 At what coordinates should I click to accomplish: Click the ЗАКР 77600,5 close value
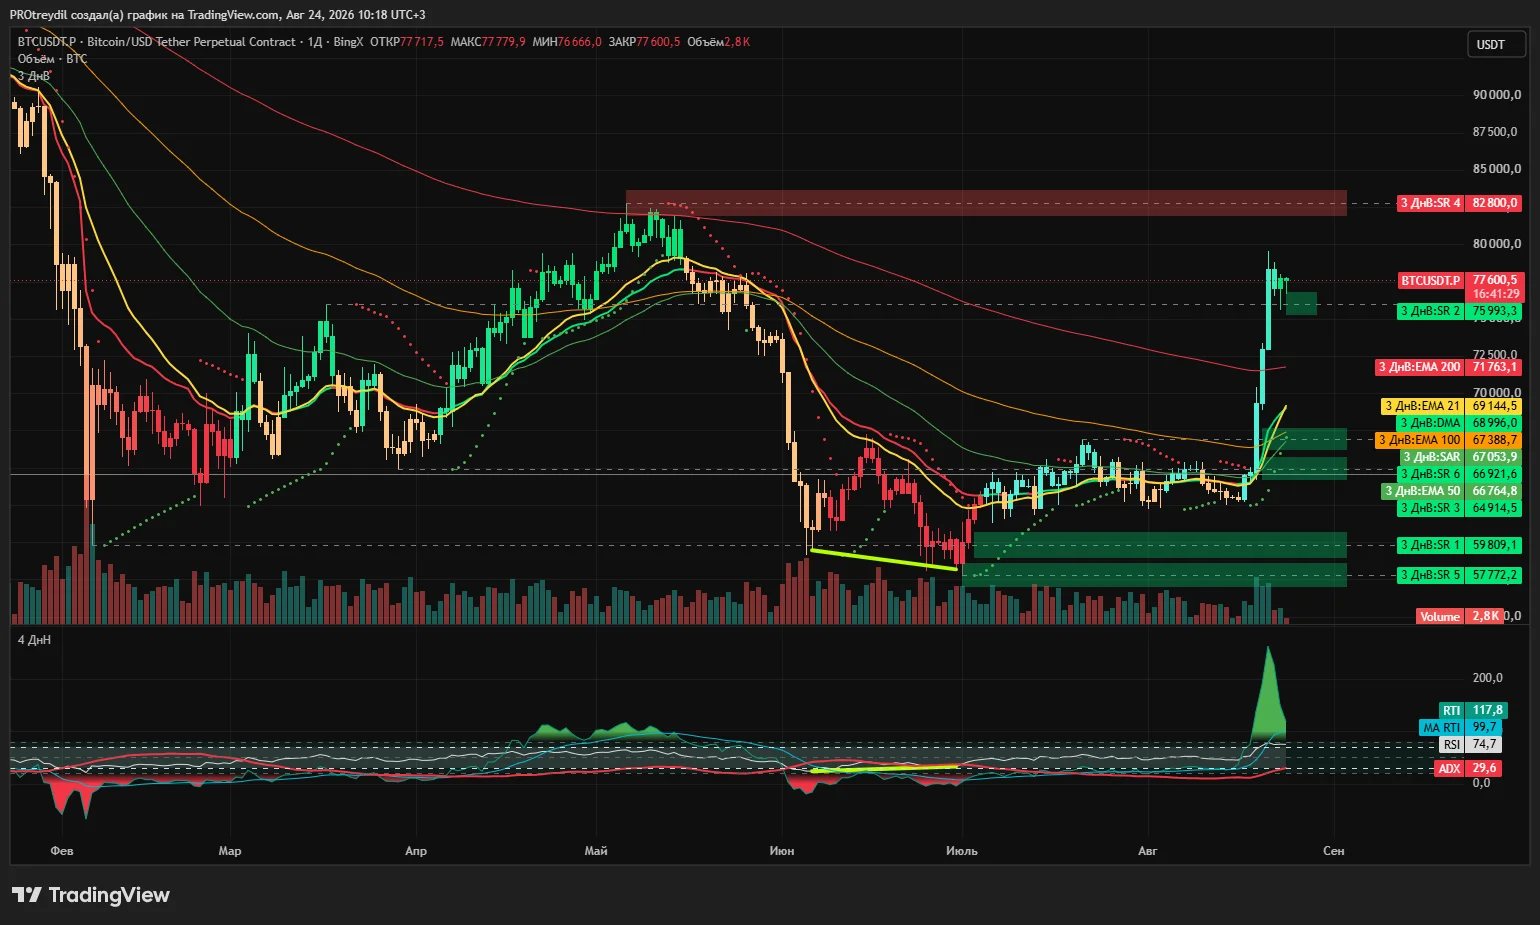pyautogui.click(x=644, y=42)
